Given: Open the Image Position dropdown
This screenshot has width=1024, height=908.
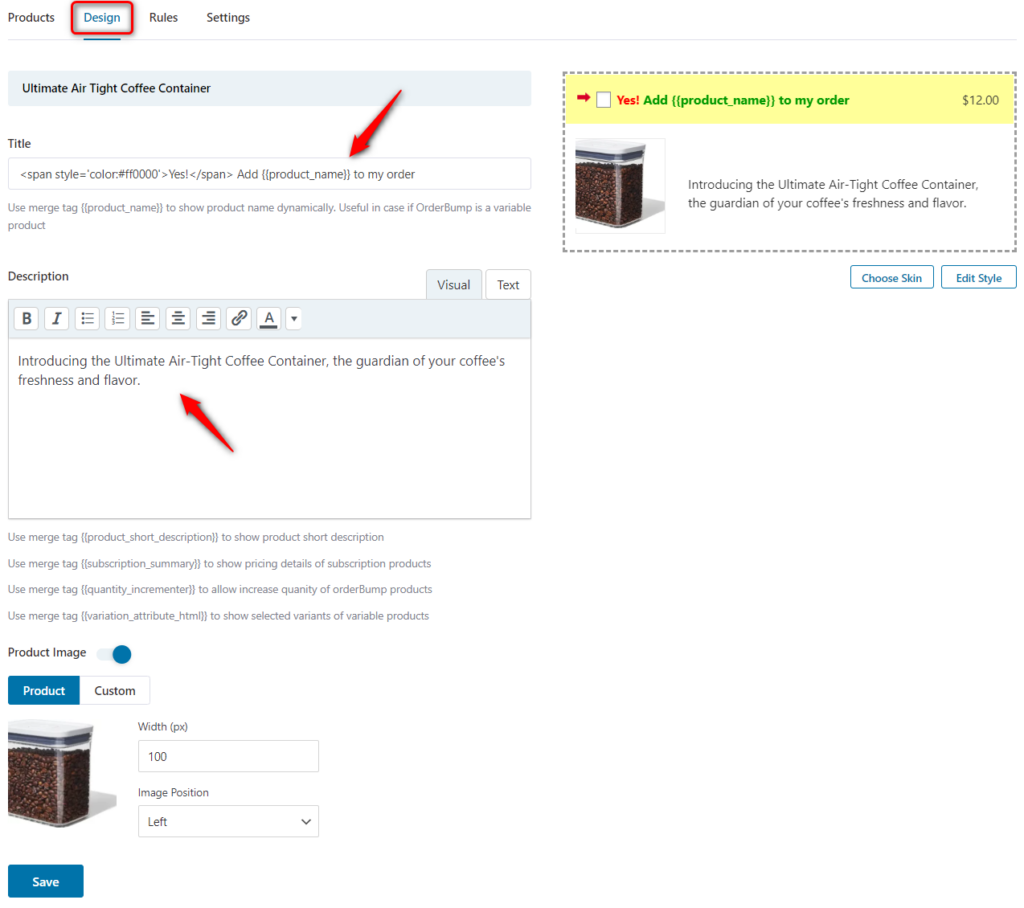Looking at the screenshot, I should [x=228, y=821].
